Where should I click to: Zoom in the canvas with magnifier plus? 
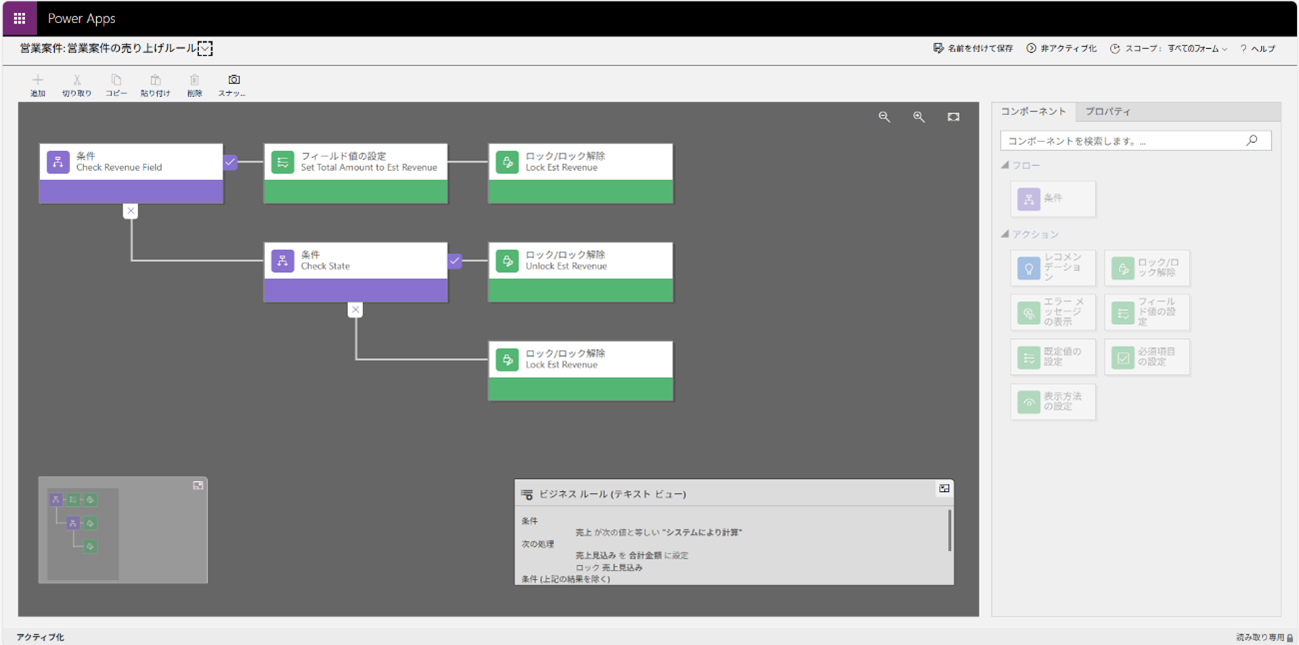tap(919, 117)
